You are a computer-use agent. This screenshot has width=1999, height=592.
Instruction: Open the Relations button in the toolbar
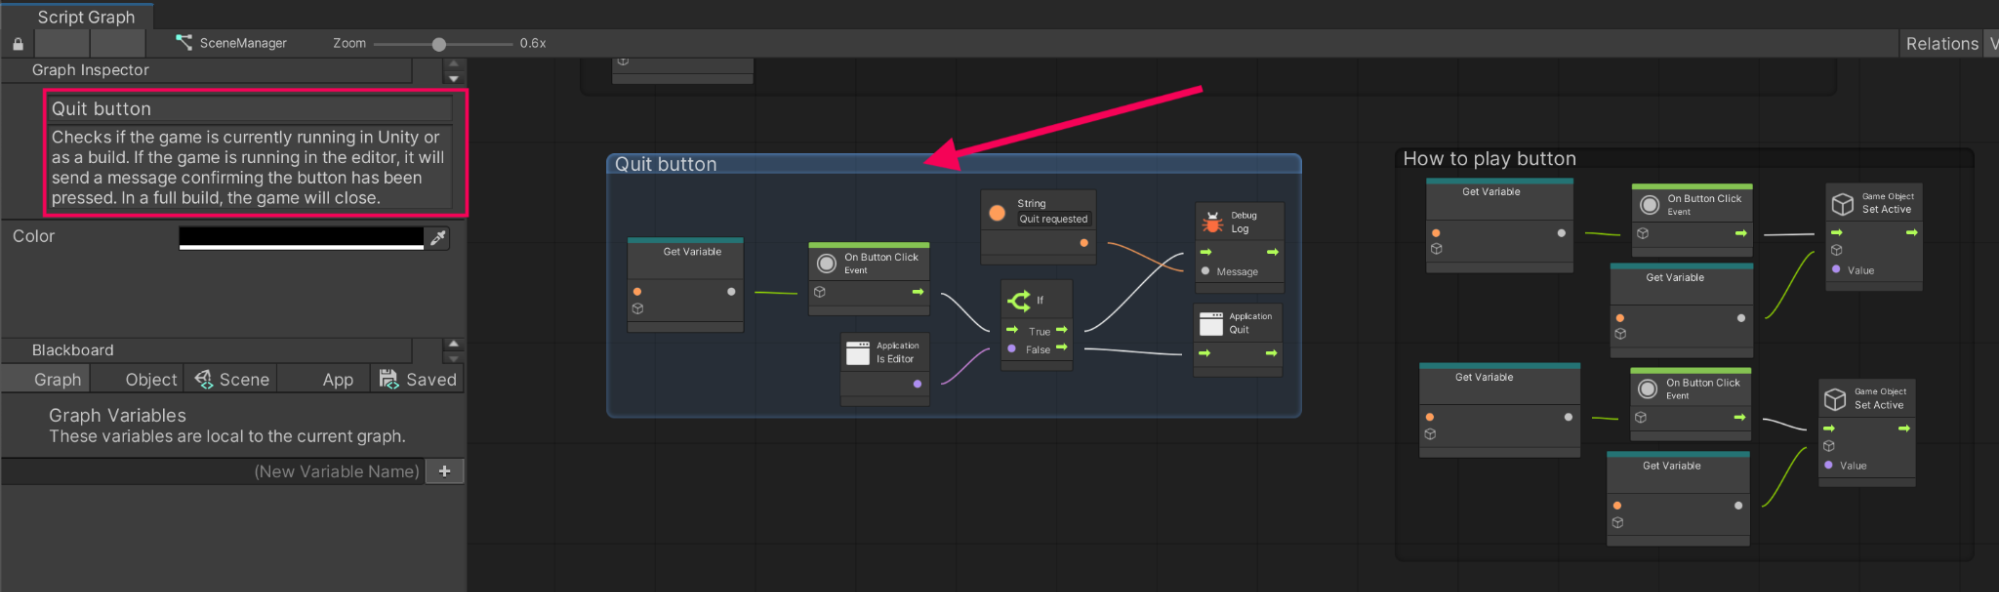tap(1941, 44)
